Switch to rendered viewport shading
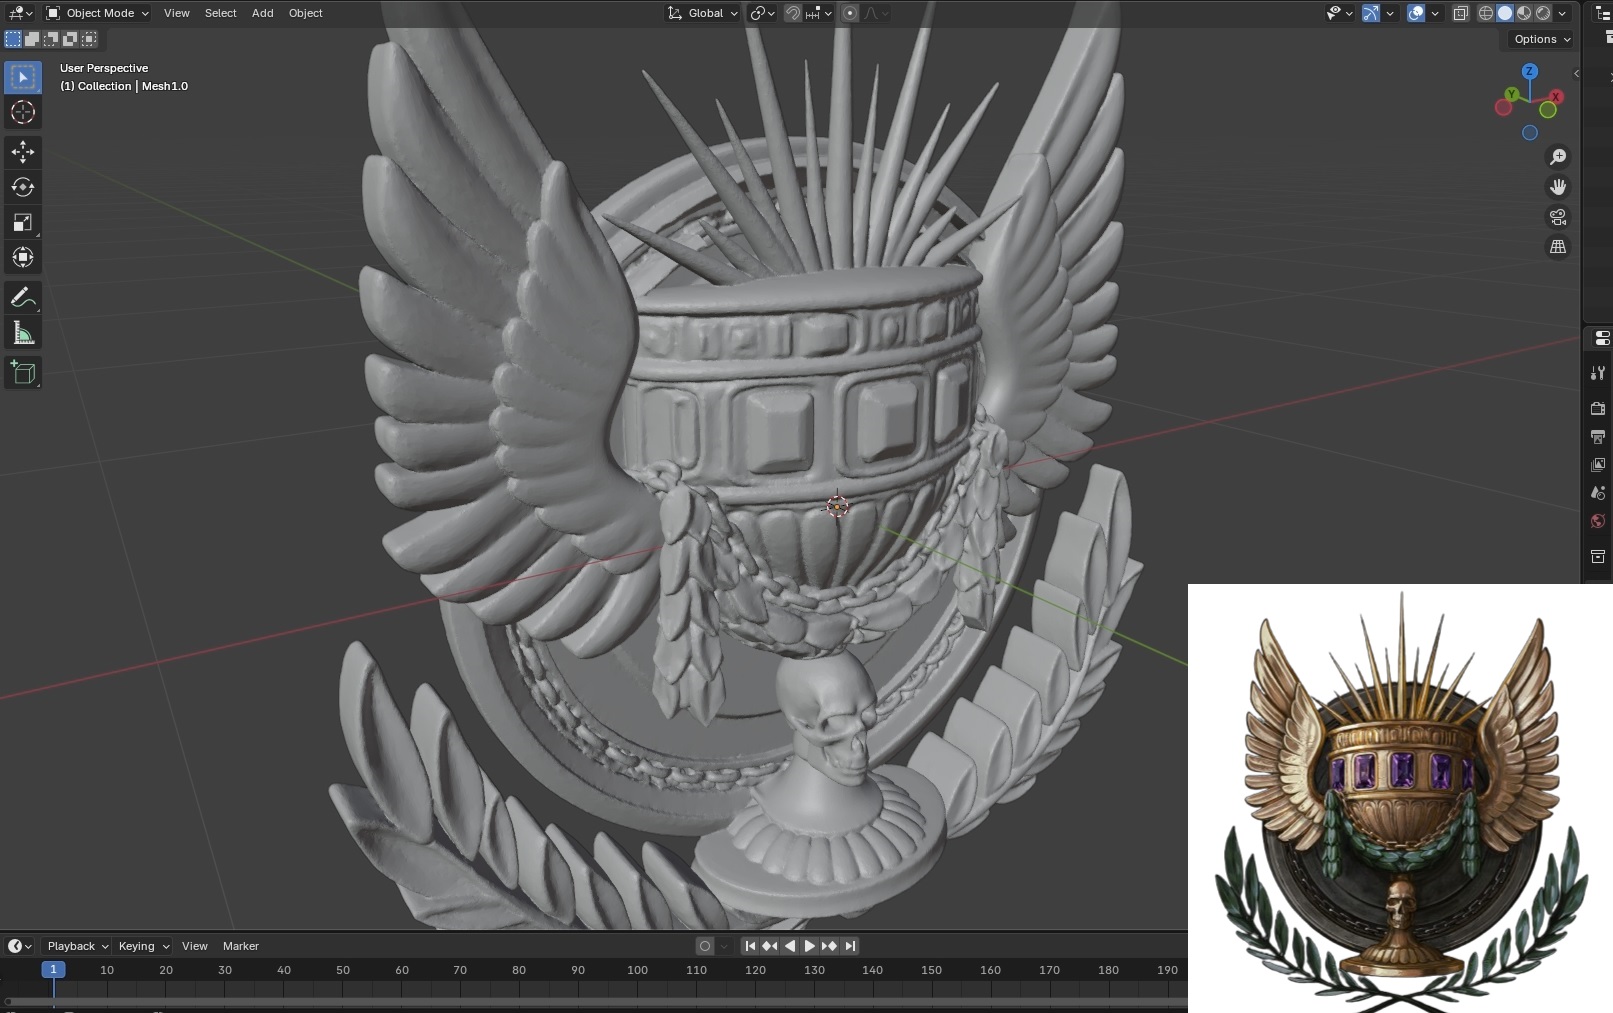Viewport: 1613px width, 1013px height. click(1543, 13)
